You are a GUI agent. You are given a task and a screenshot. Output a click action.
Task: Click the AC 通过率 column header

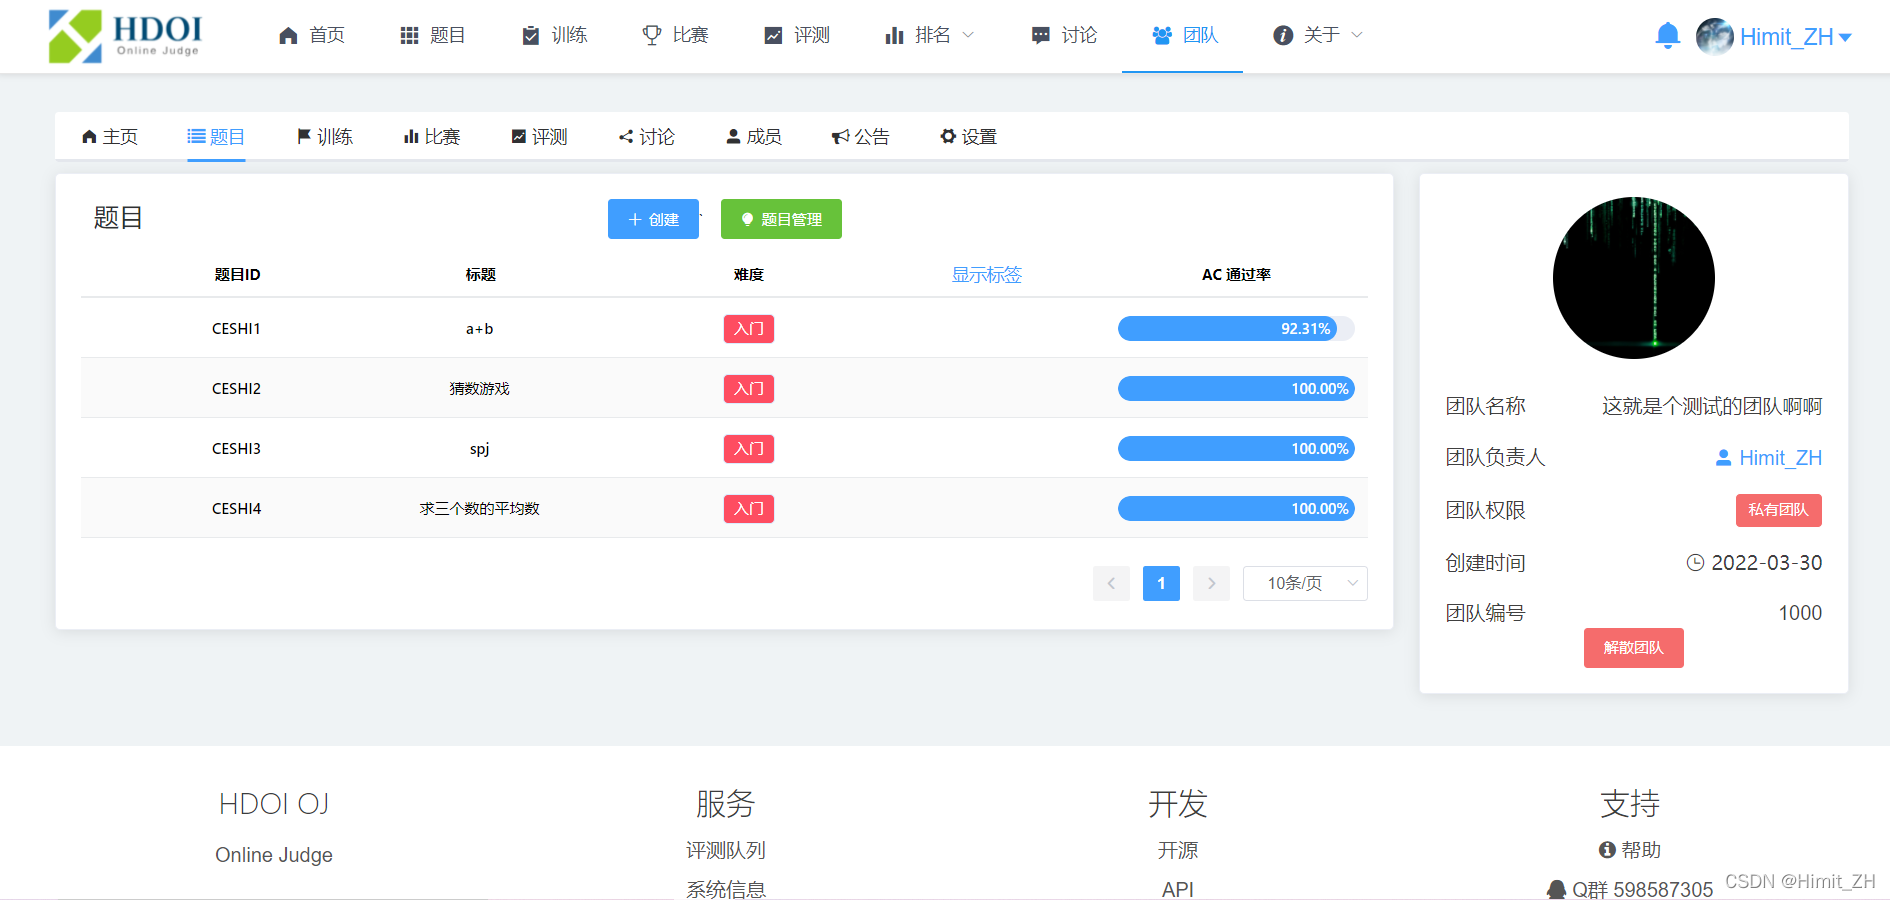coord(1236,275)
